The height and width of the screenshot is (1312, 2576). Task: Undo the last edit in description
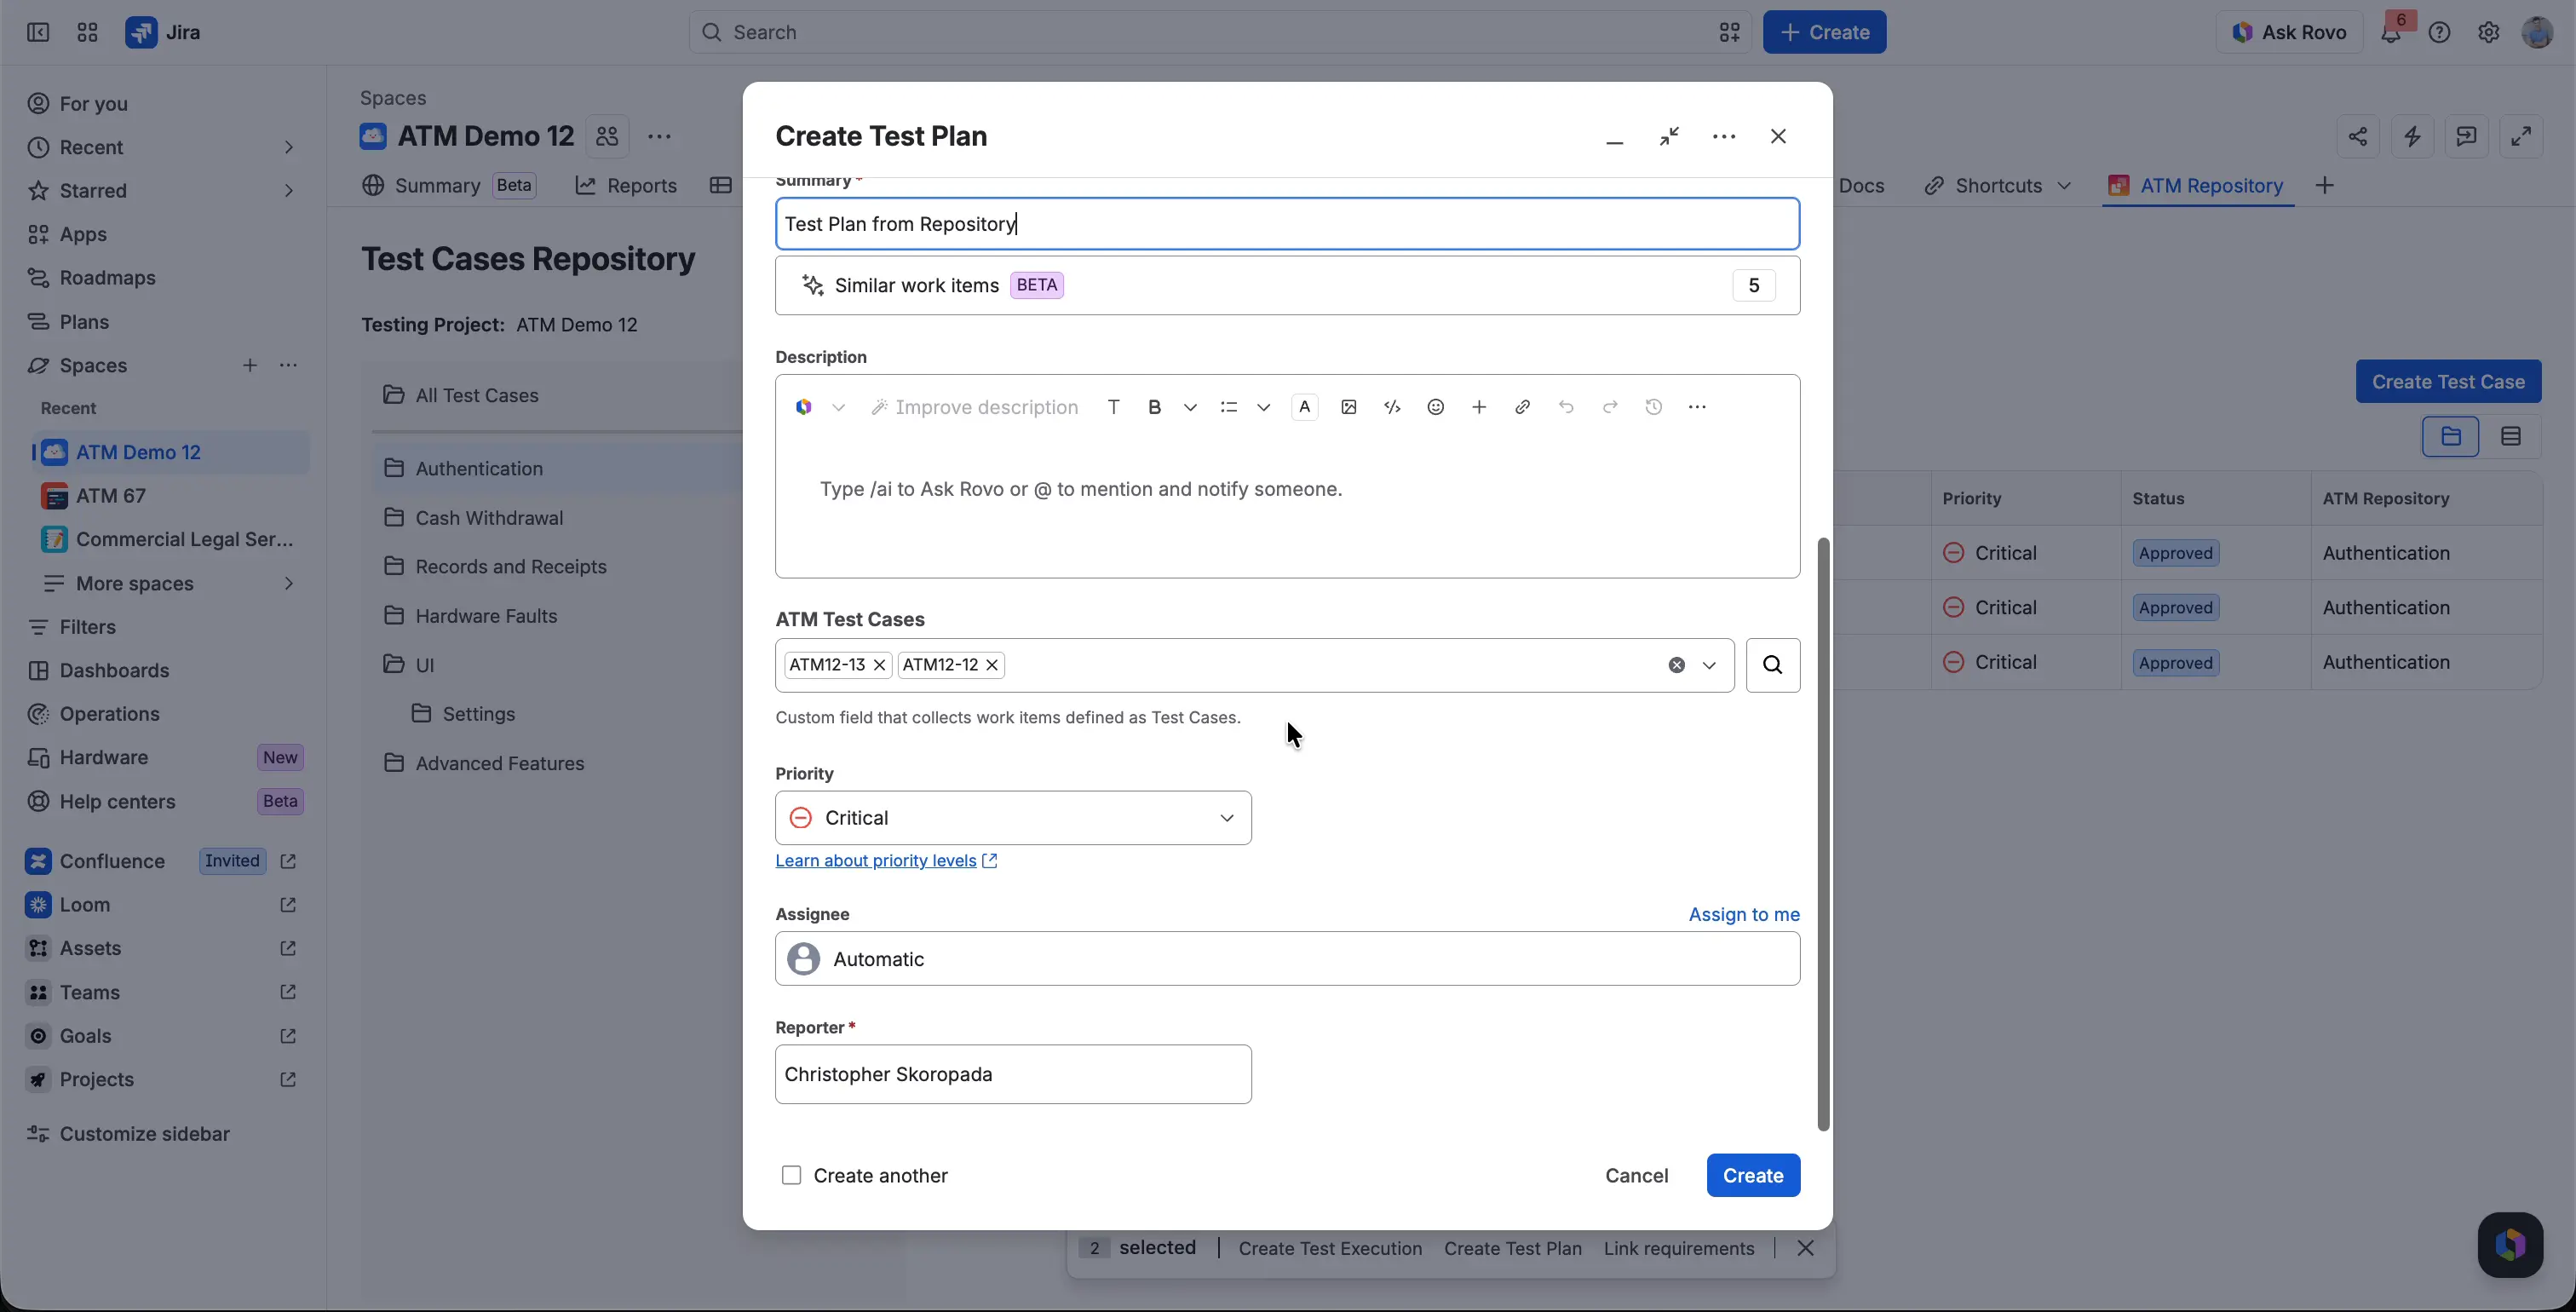tap(1566, 407)
